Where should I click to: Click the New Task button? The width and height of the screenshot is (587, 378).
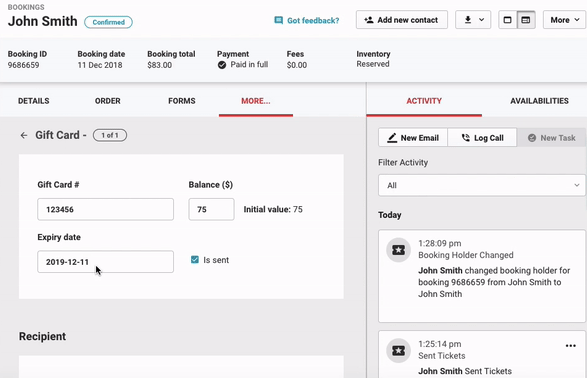click(551, 138)
